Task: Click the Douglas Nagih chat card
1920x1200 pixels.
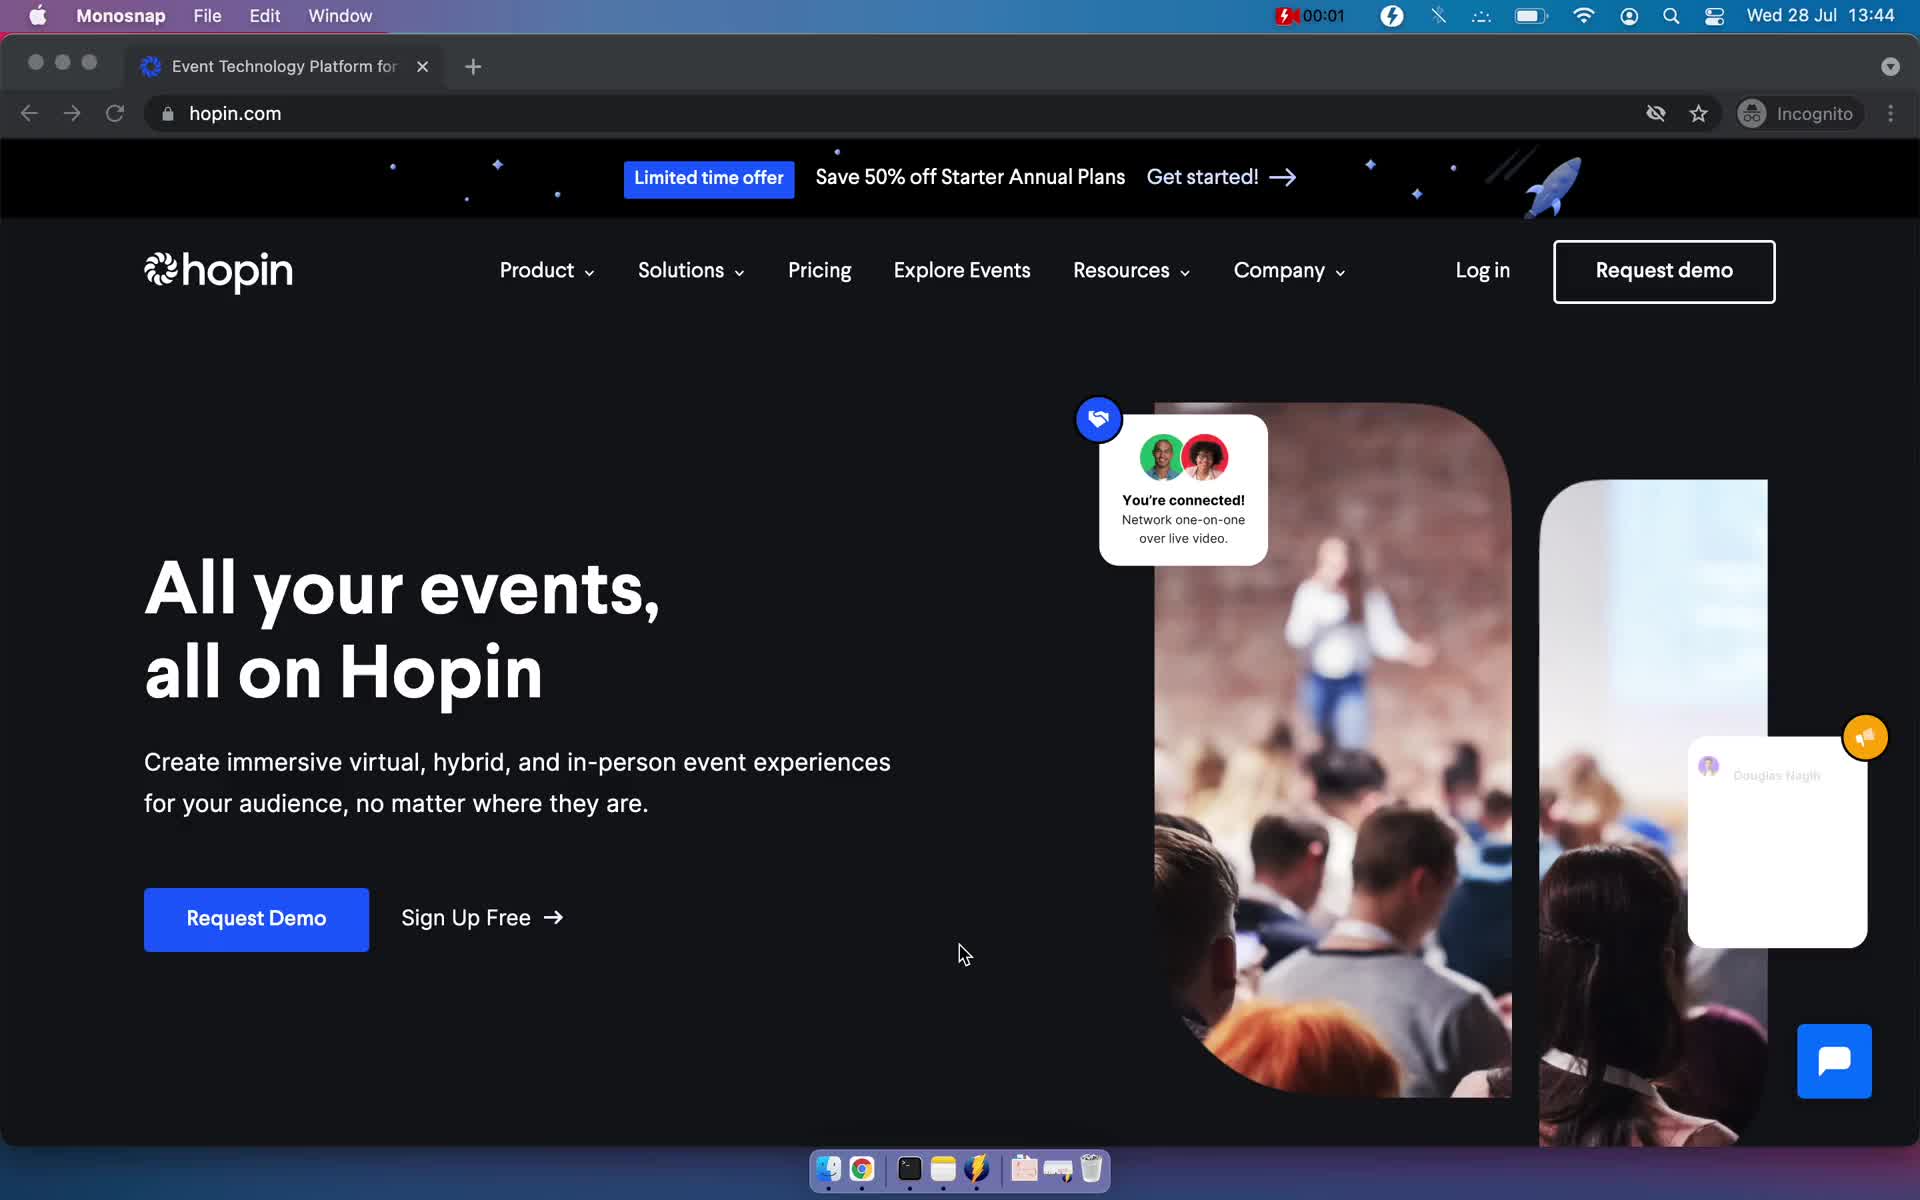Action: click(x=1777, y=842)
